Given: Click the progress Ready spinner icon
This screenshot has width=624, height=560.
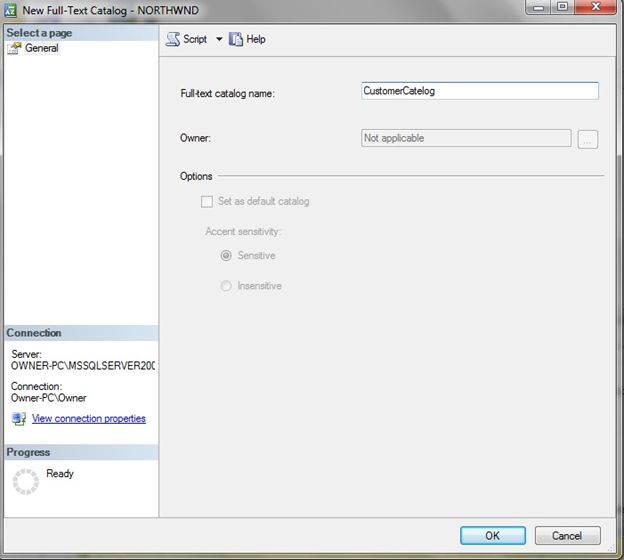Looking at the screenshot, I should [26, 482].
